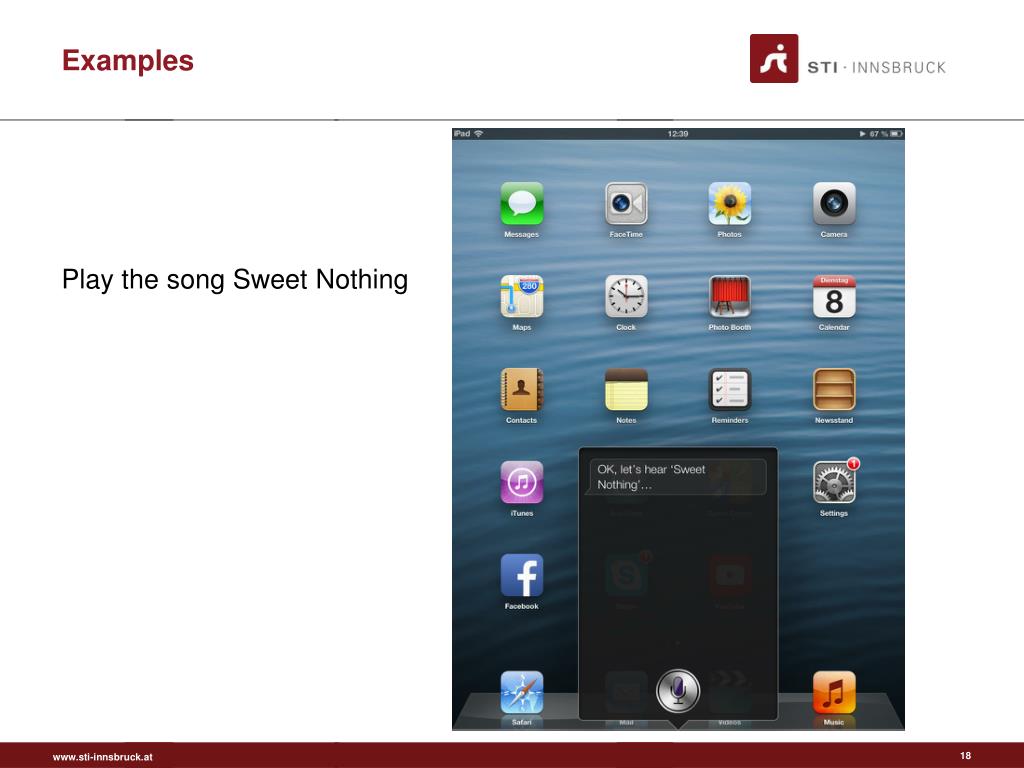Click the 'Examples' slide title
Image resolution: width=1024 pixels, height=768 pixels.
pyautogui.click(x=128, y=61)
